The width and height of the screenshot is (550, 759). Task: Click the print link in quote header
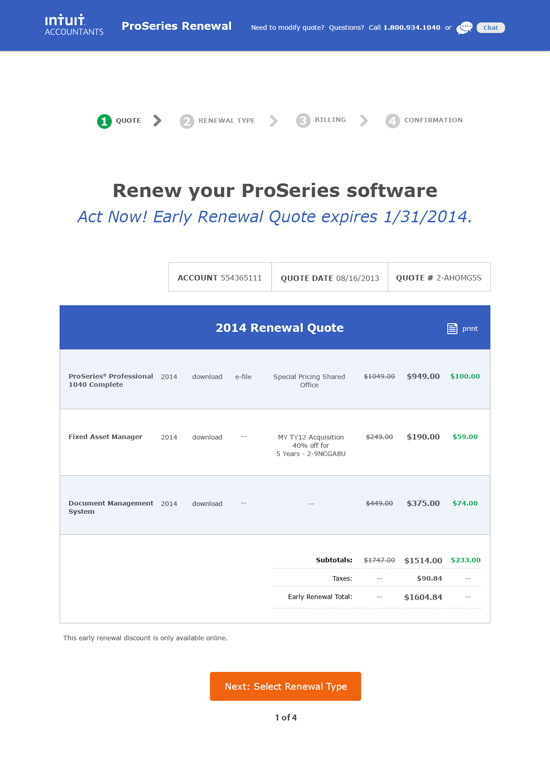click(470, 329)
